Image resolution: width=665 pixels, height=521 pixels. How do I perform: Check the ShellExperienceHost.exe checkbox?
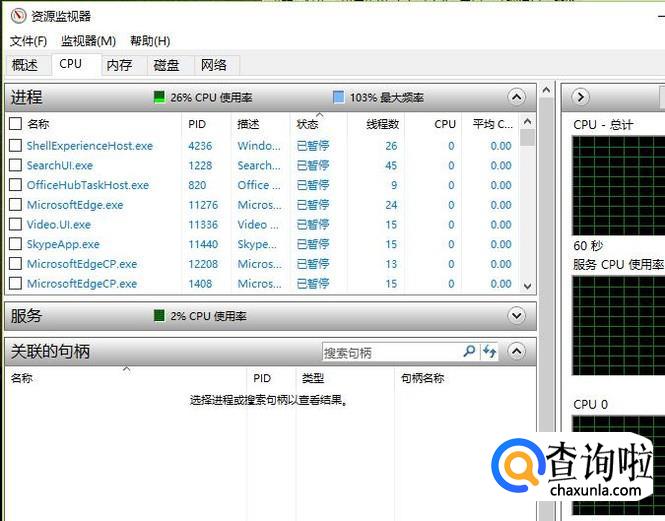(x=15, y=146)
